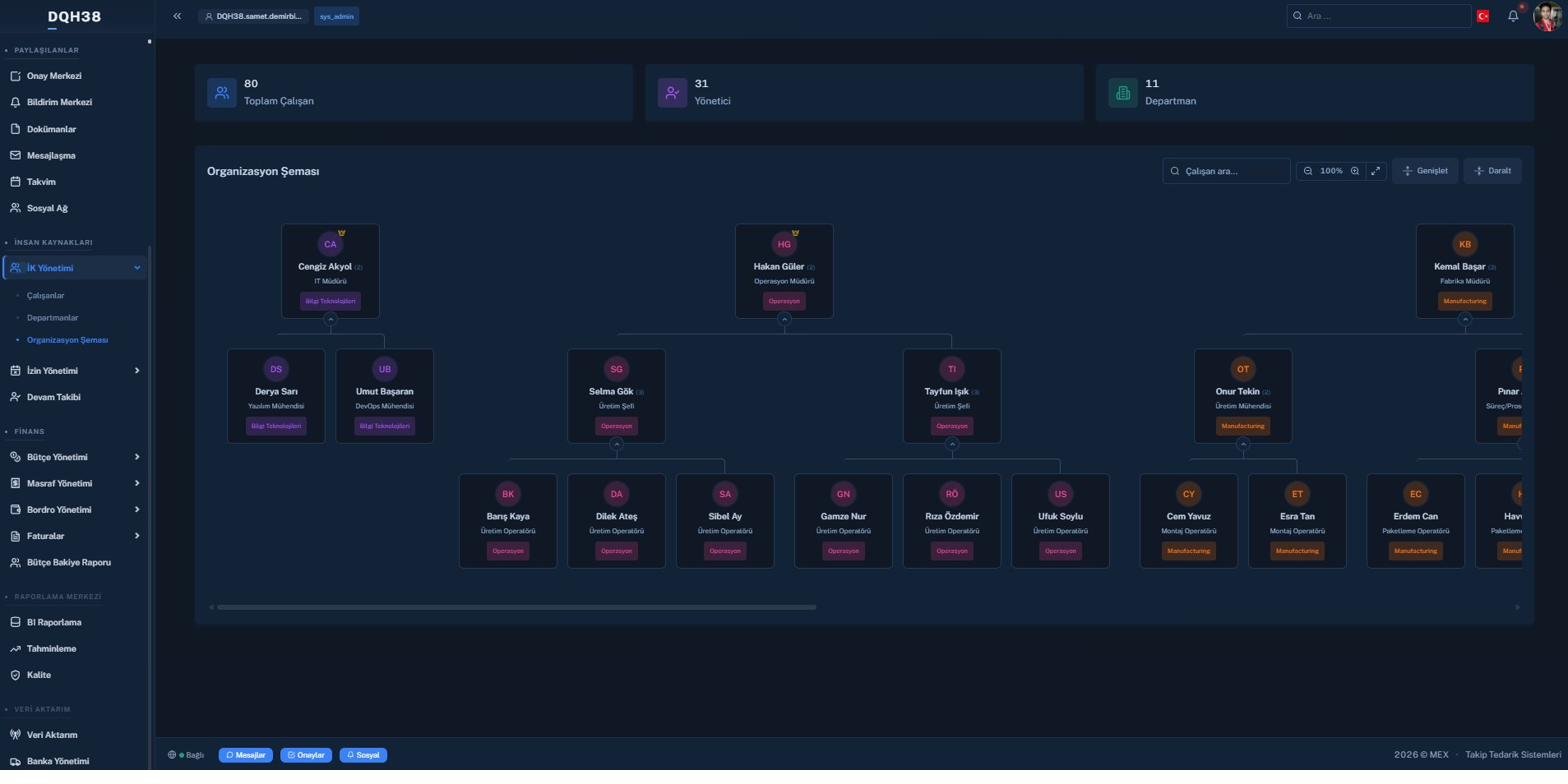Select Departmanlar in the sidebar

point(53,318)
